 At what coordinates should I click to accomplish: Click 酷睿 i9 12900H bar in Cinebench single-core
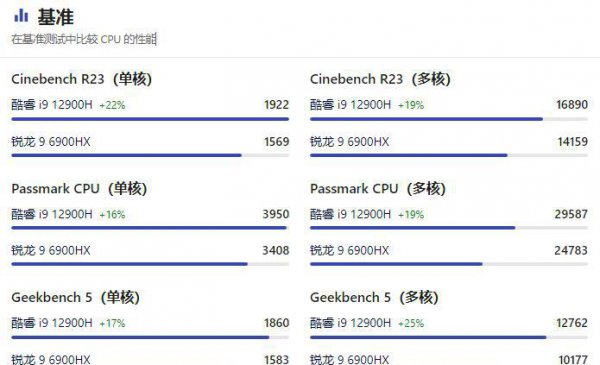(x=150, y=119)
